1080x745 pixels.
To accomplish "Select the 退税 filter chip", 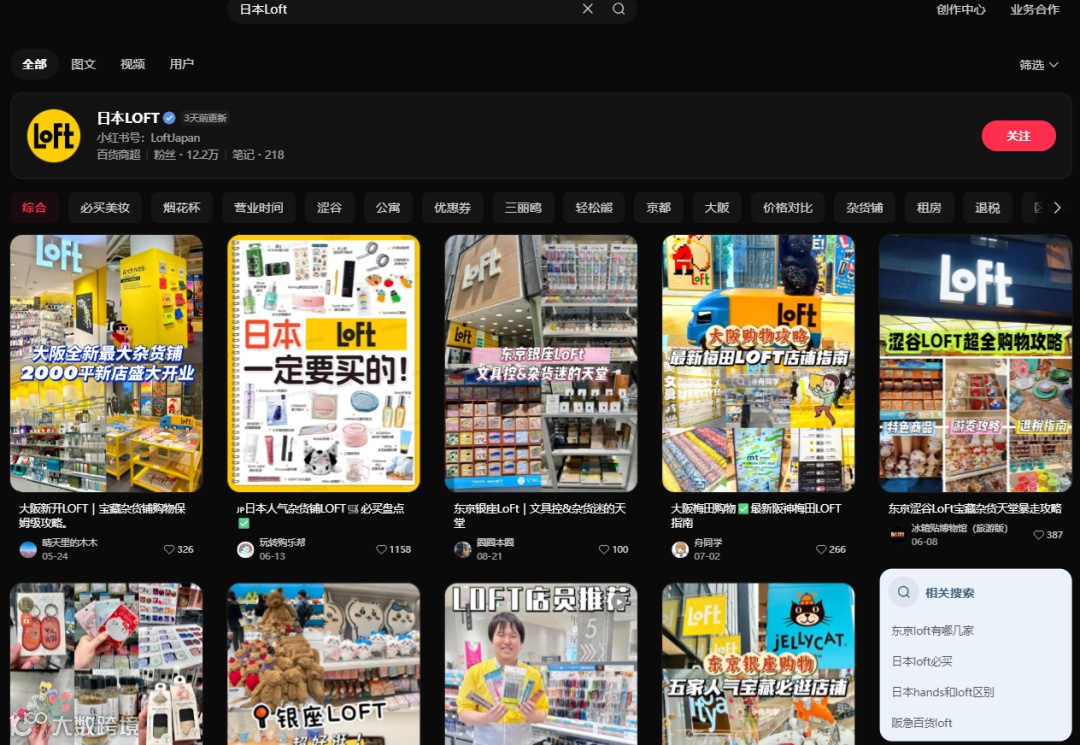I will click(987, 207).
